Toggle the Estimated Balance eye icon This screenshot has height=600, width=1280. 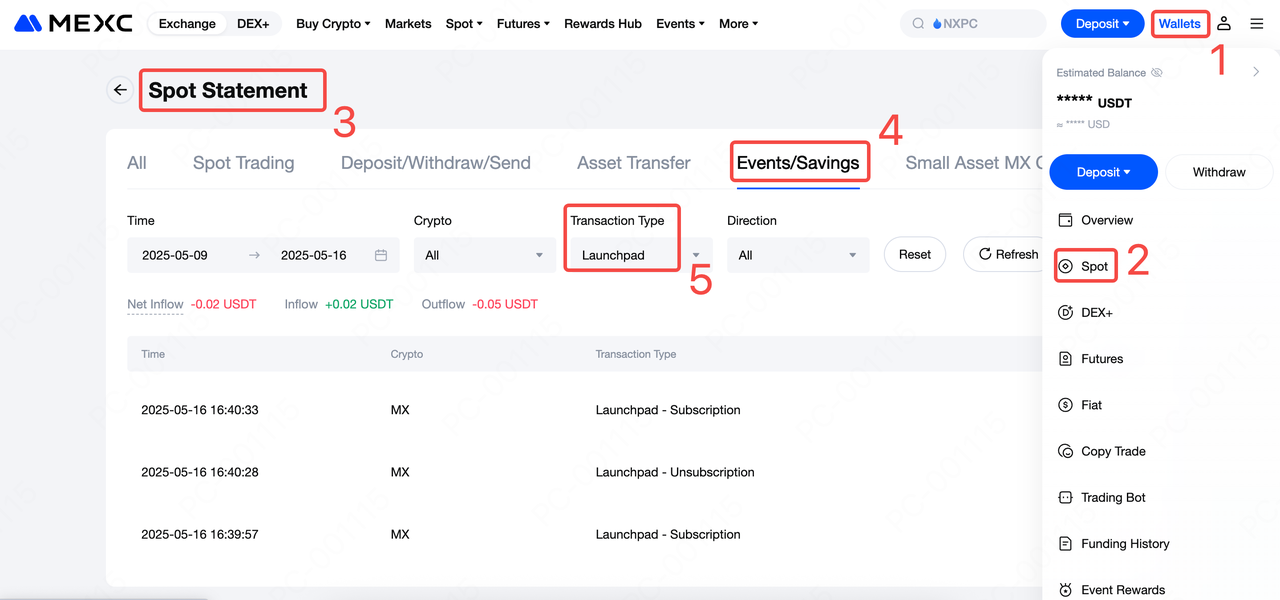click(1157, 73)
